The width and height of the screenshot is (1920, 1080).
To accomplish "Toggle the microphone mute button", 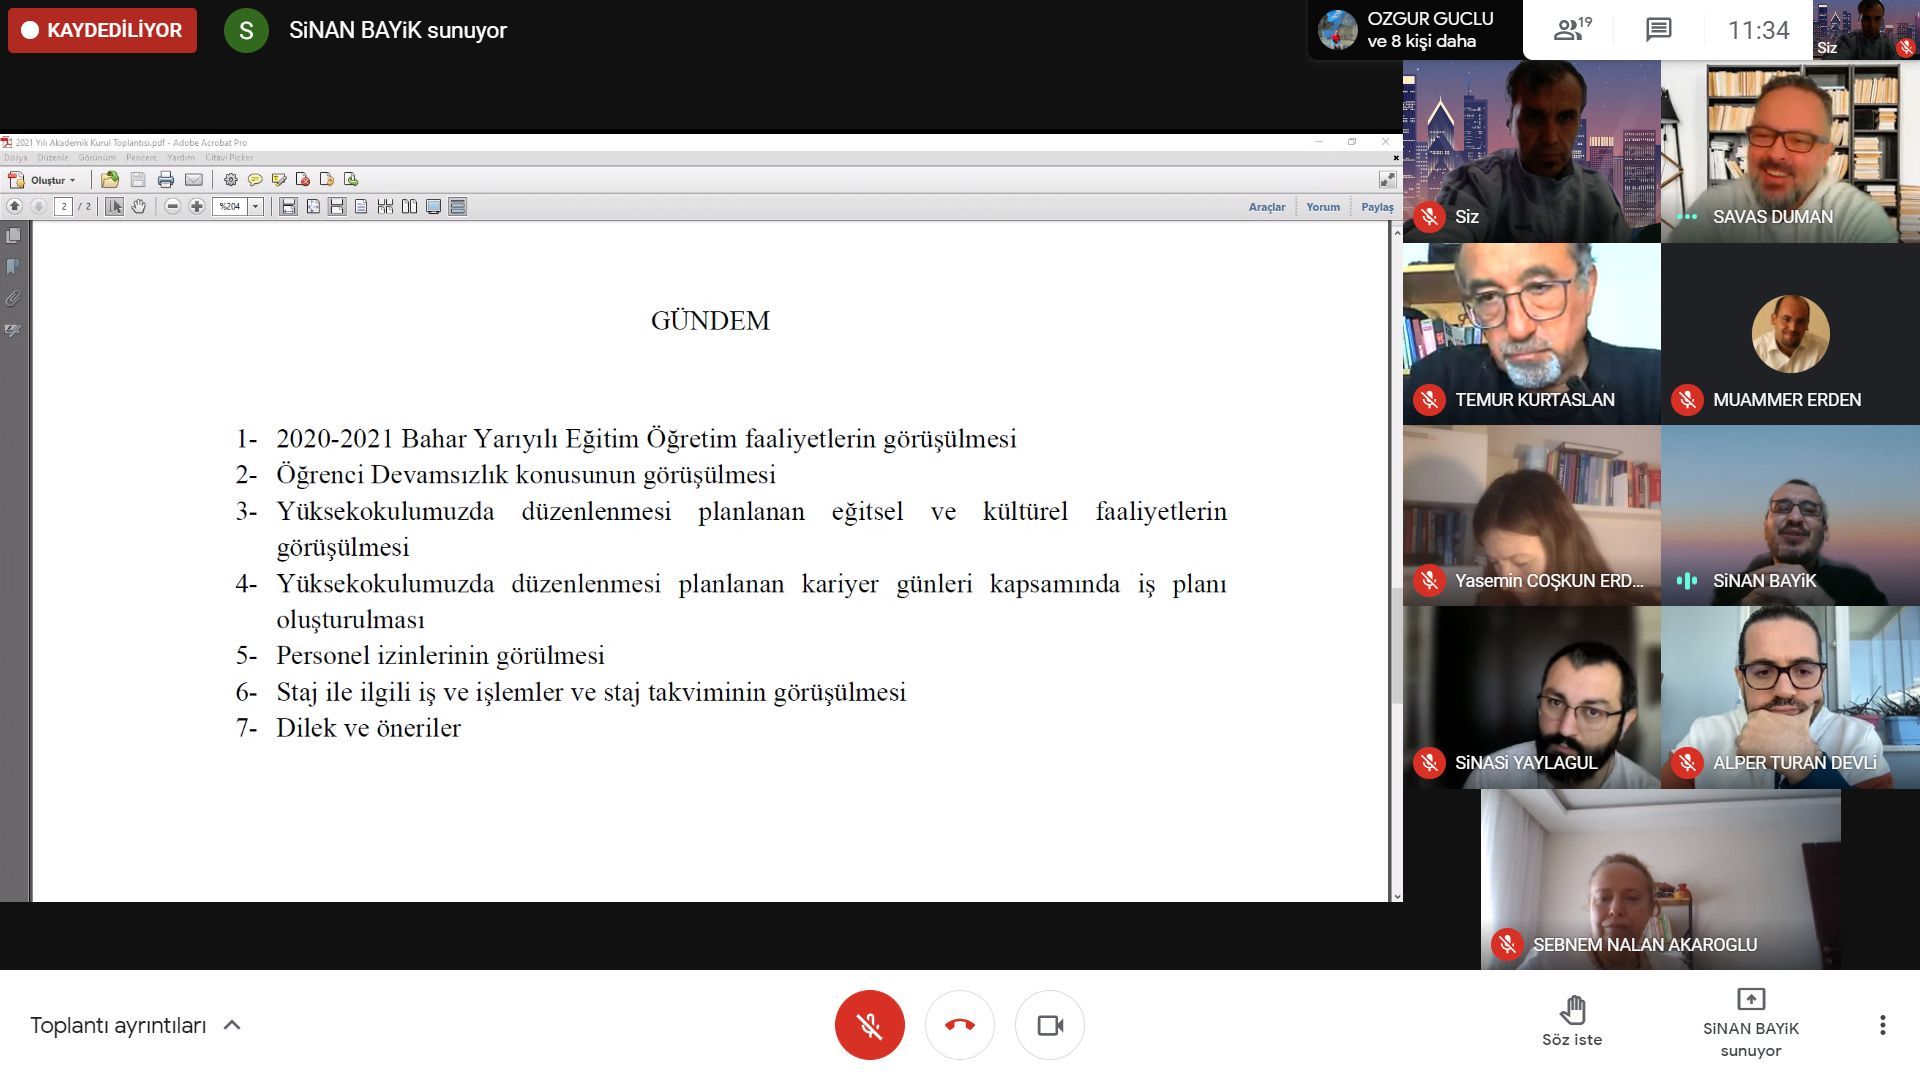I will pos(869,1025).
